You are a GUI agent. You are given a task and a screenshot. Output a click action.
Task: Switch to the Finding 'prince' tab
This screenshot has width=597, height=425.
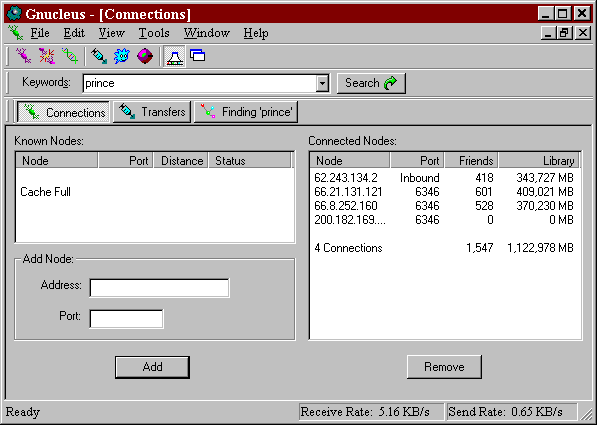point(246,112)
